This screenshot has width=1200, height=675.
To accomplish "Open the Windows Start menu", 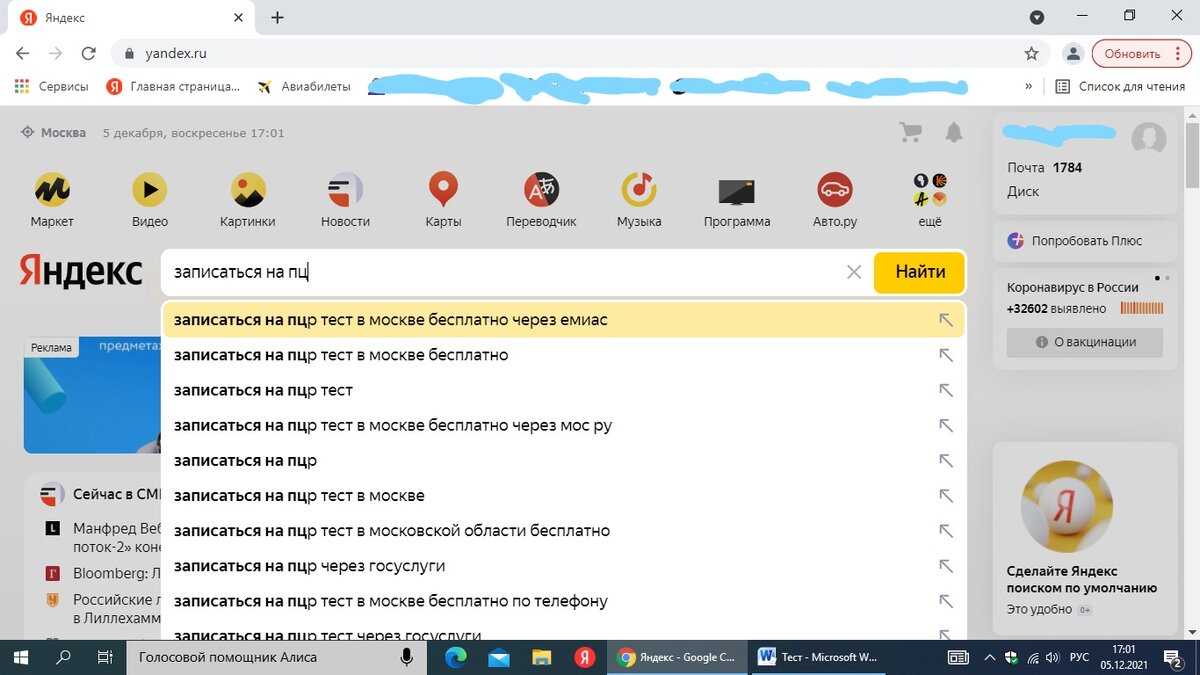I will coord(20,657).
